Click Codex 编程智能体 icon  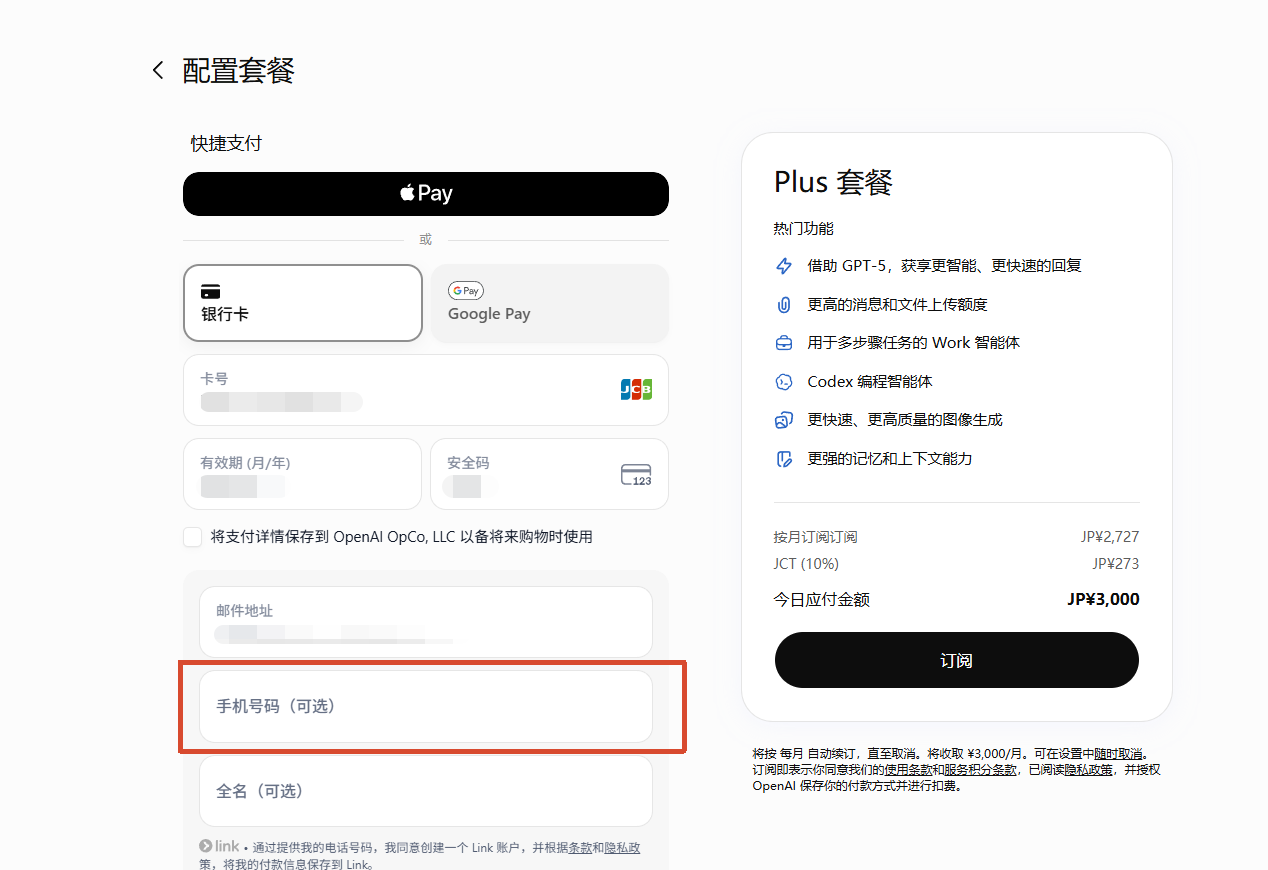coord(784,382)
